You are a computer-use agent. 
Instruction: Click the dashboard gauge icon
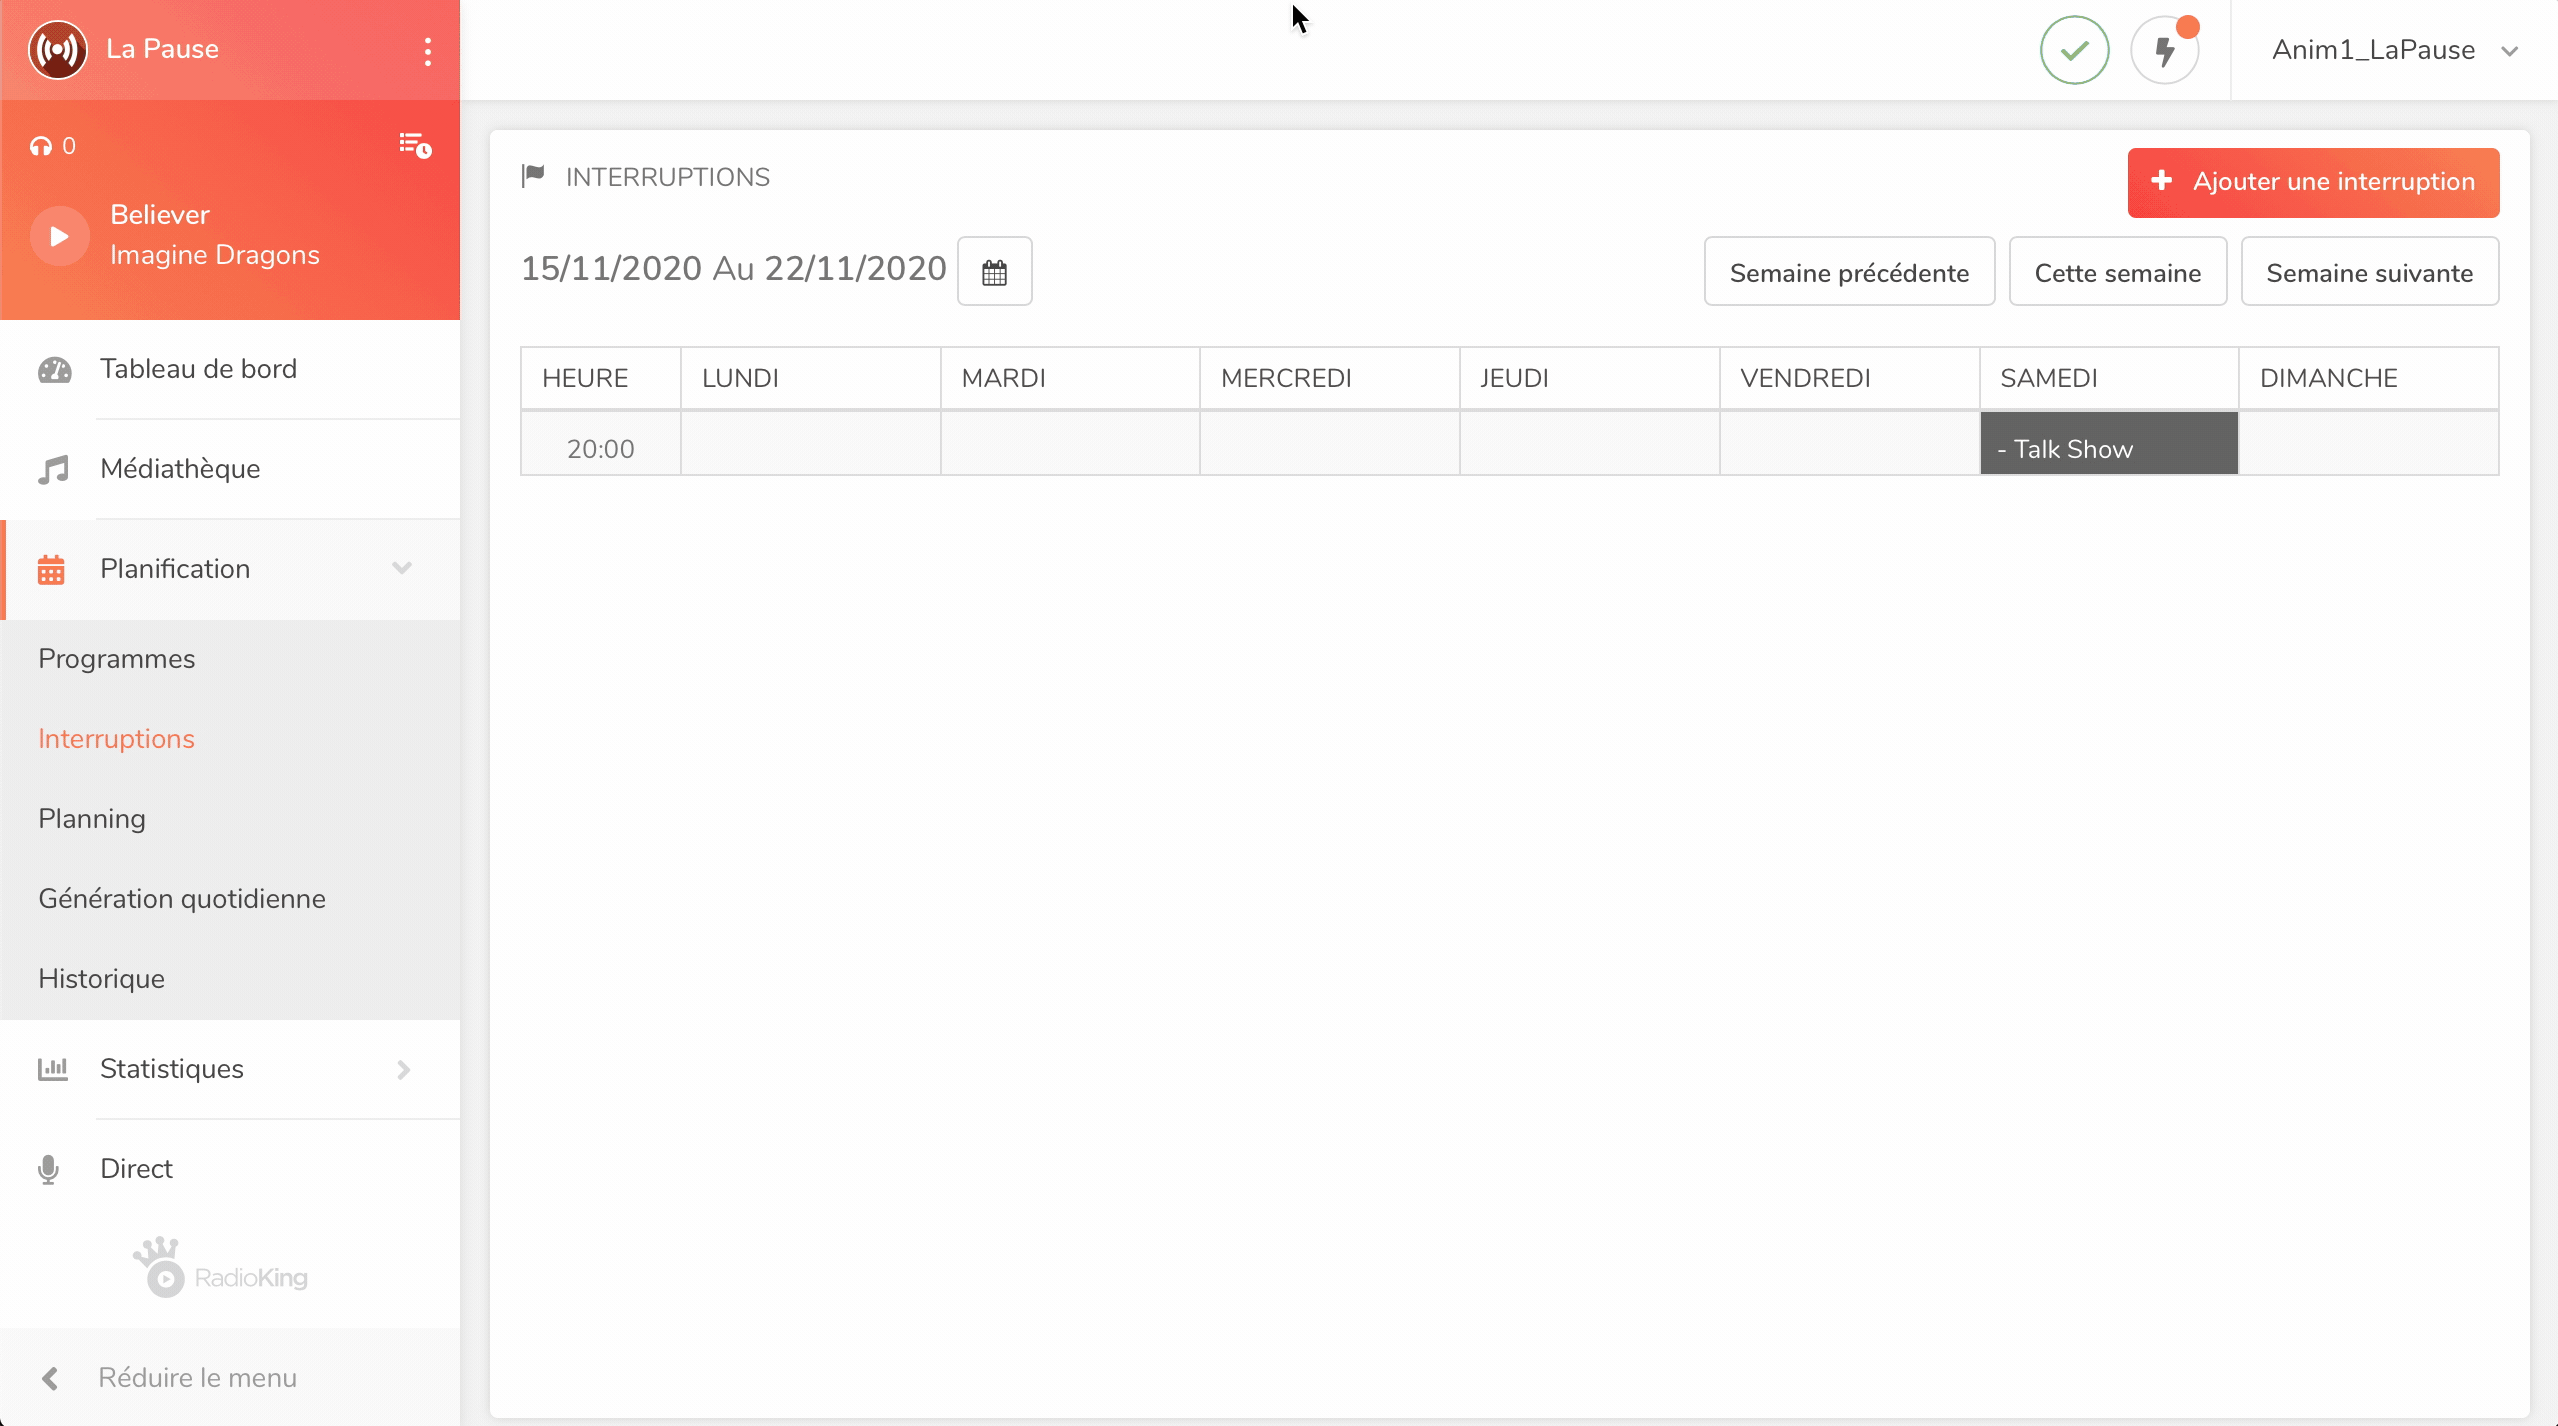(54, 370)
